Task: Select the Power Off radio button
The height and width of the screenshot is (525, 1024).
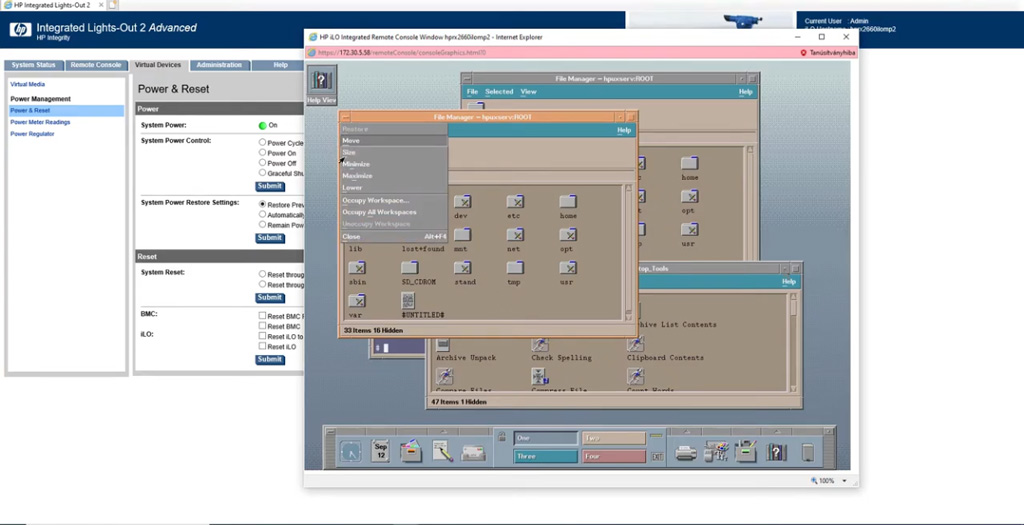Action: [262, 163]
